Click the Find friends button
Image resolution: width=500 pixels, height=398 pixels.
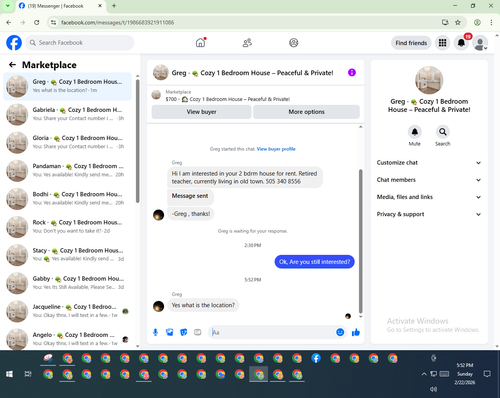click(411, 43)
